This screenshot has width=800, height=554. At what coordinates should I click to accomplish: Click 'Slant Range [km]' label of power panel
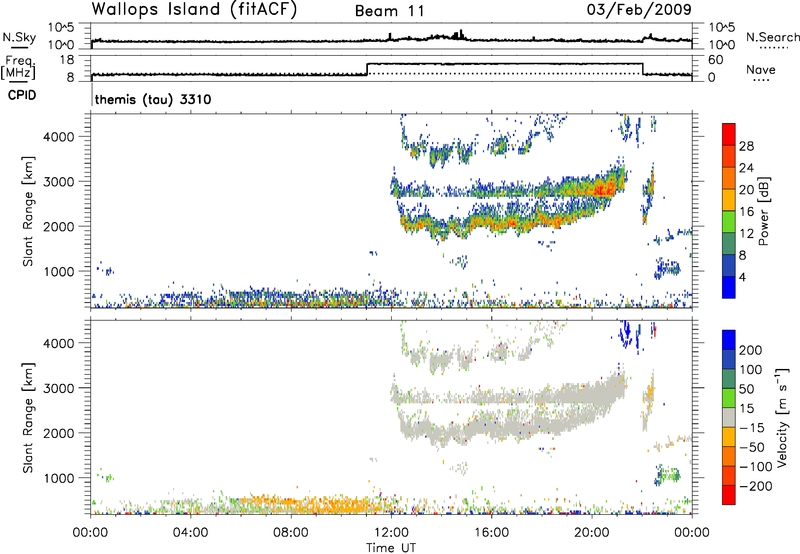(28, 211)
